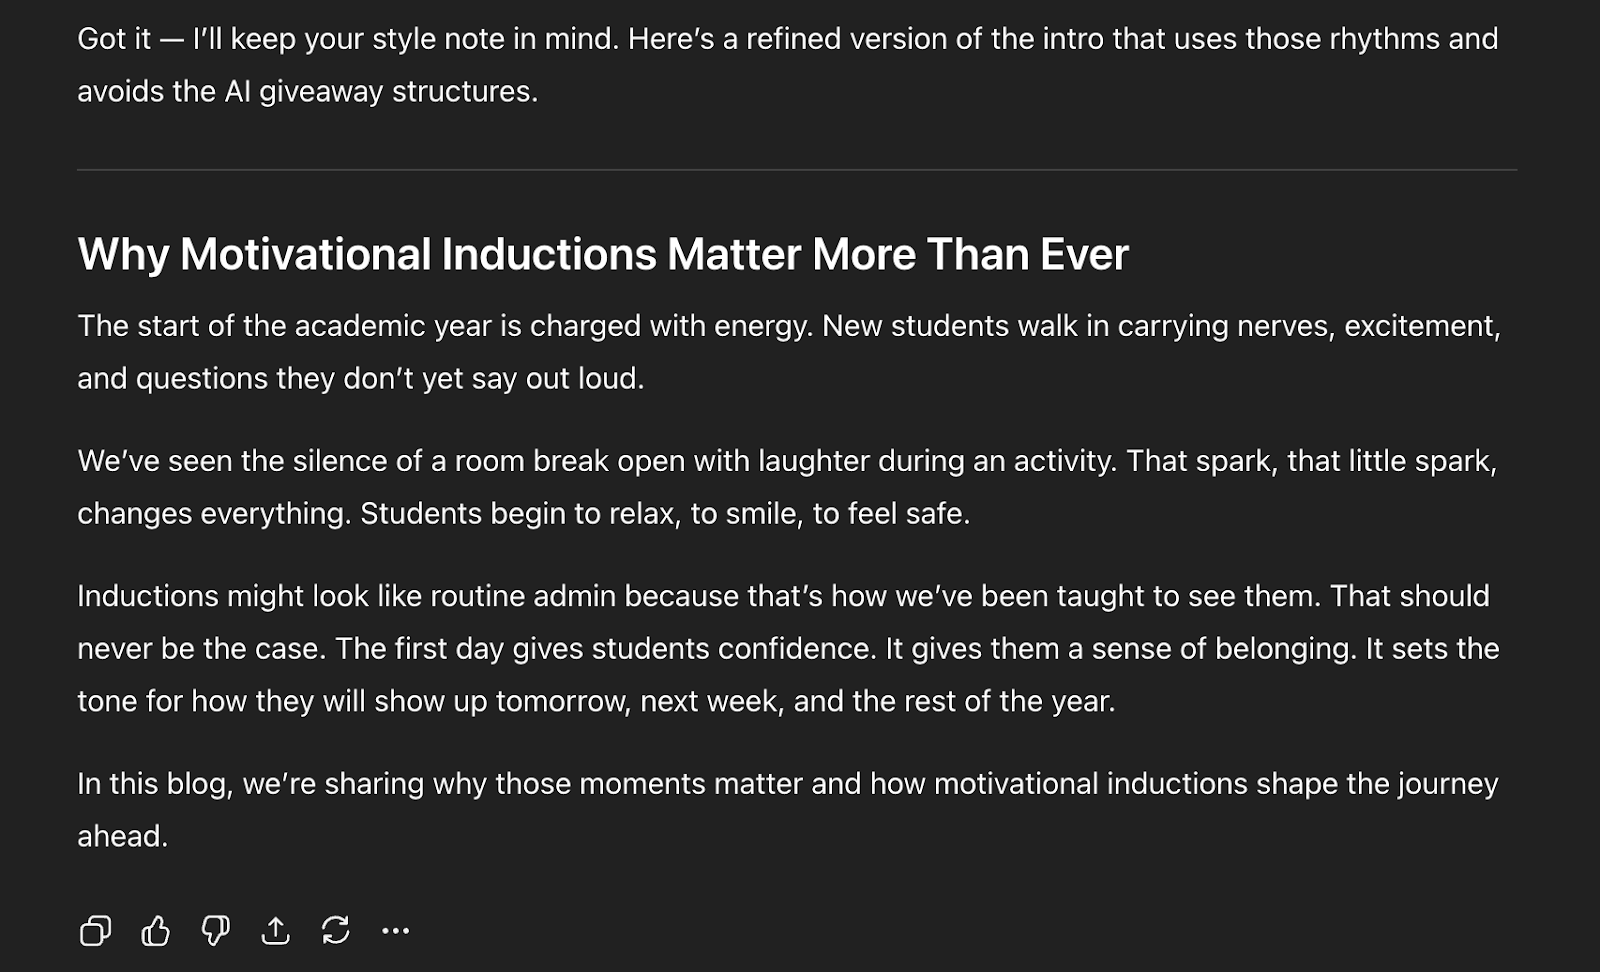
Task: Click the horizontal divider under the intro message
Action: [796, 170]
